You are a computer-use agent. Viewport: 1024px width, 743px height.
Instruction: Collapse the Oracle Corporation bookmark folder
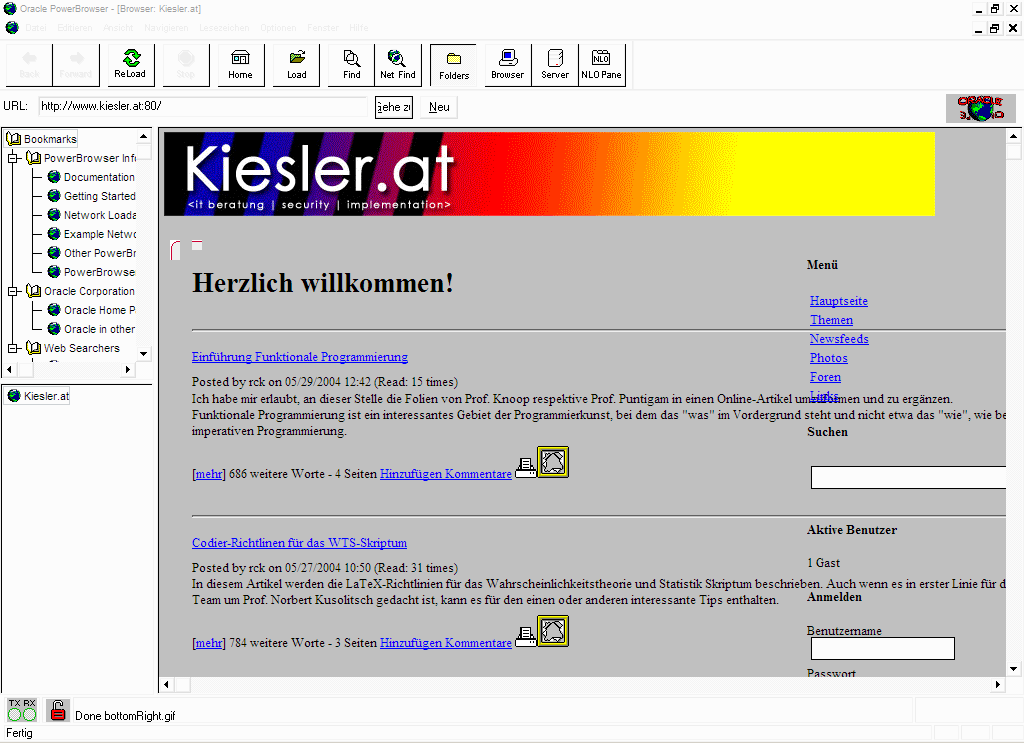tap(14, 291)
